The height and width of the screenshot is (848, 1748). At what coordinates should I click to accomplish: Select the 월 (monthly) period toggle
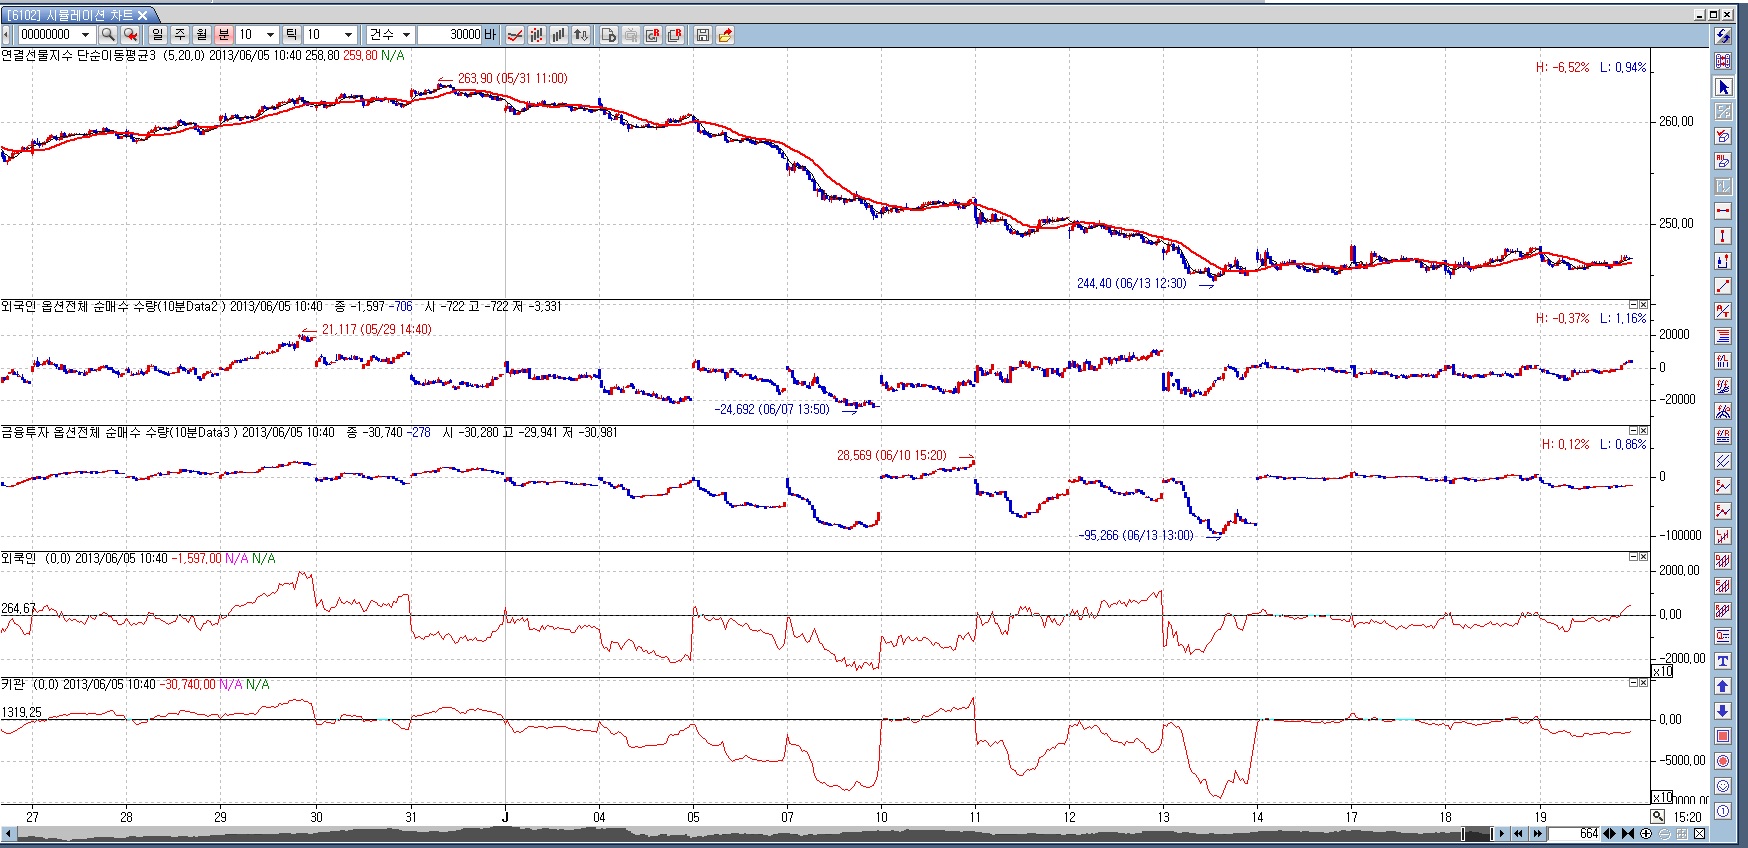202,35
